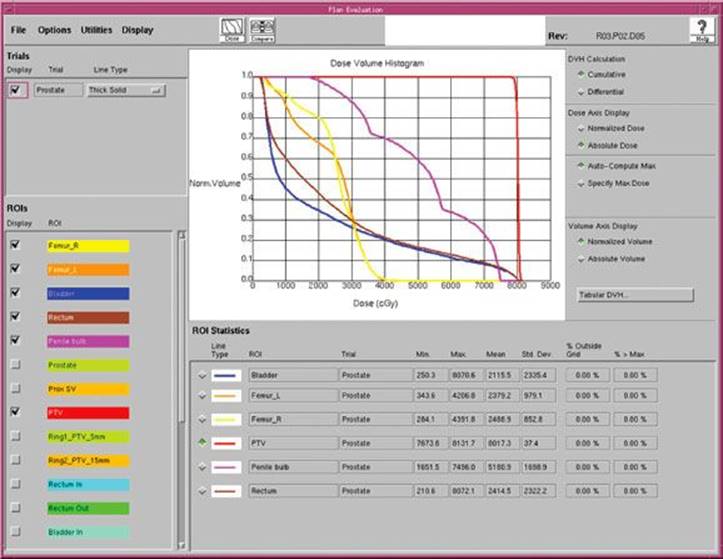Screen dimensions: 723x559
Task: Click the Femur_L ROI name in statistics
Action: click(292, 396)
